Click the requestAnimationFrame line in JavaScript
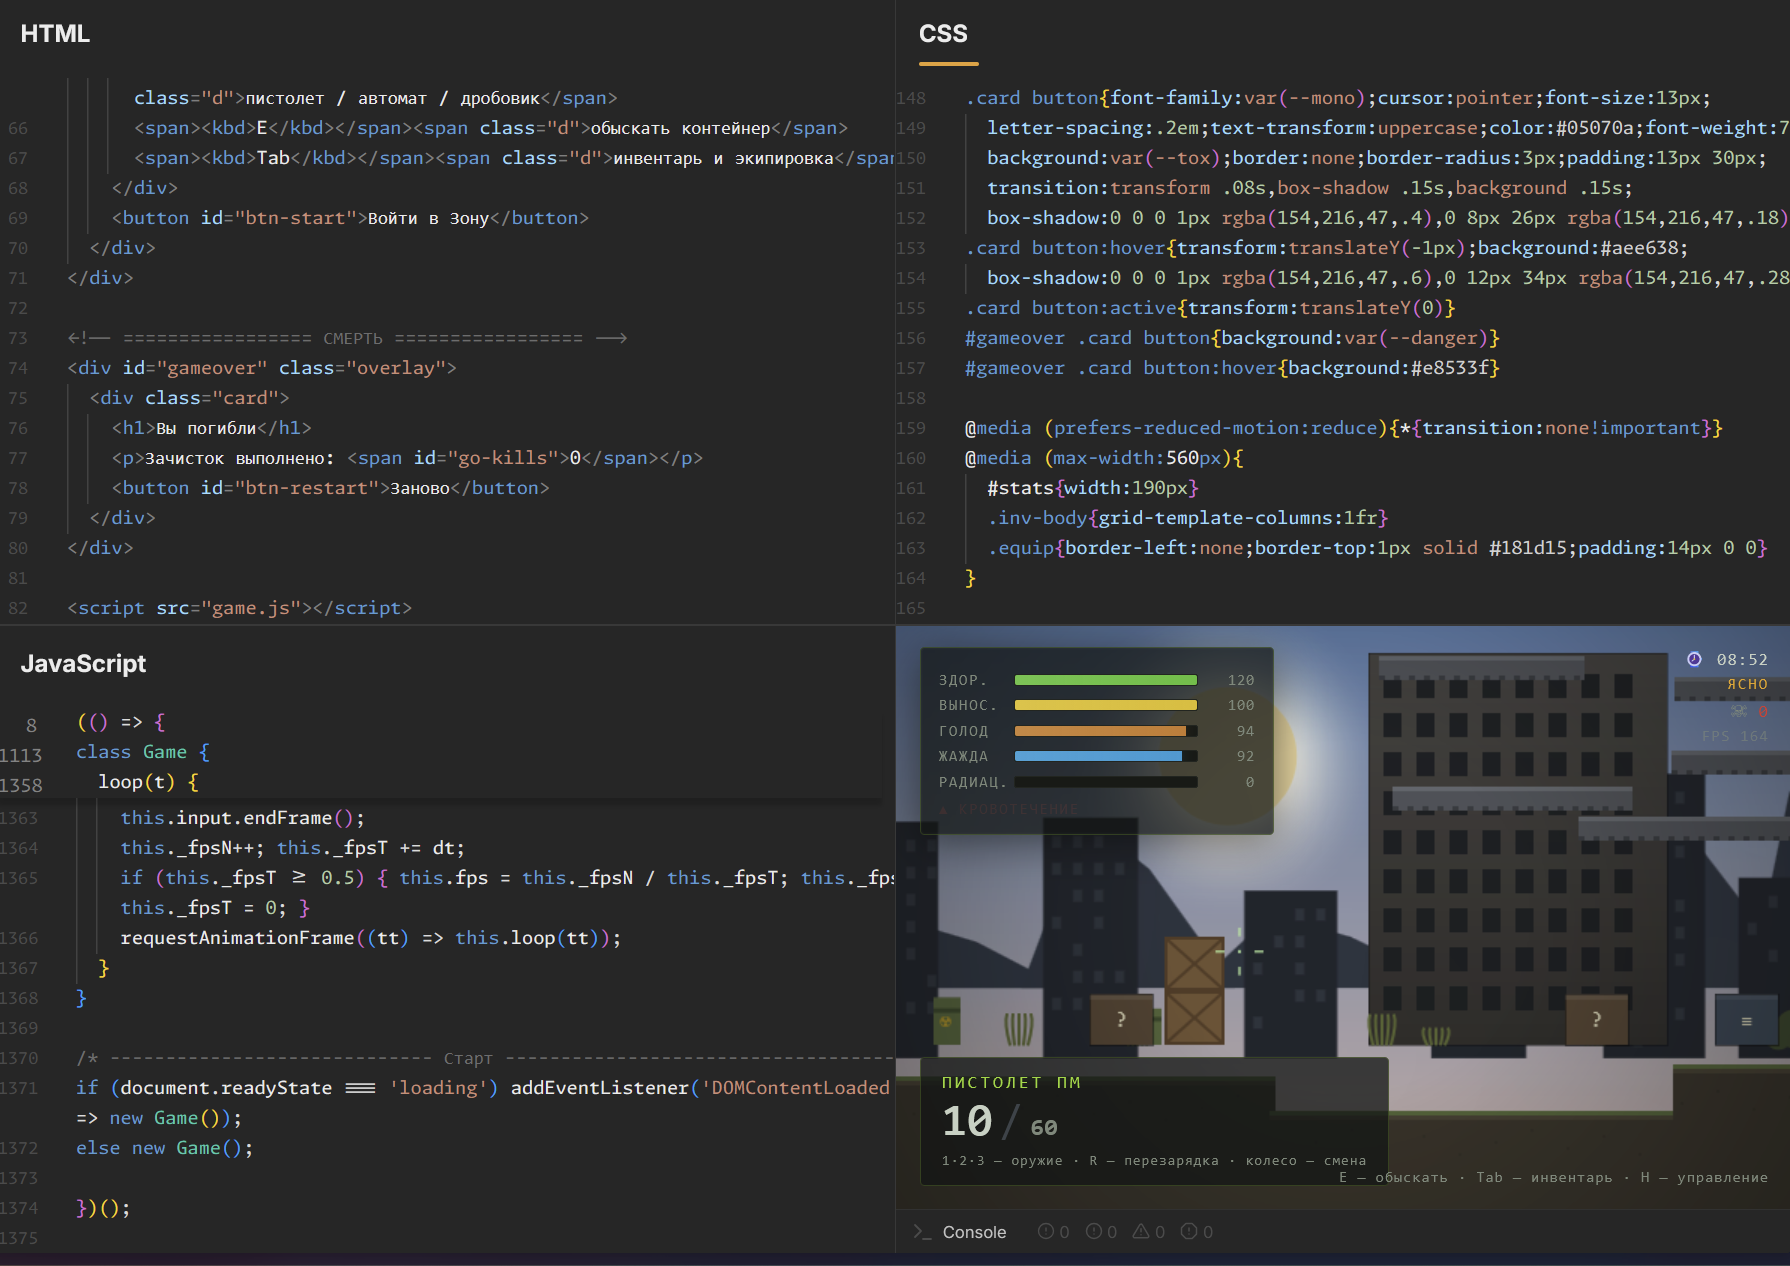The height and width of the screenshot is (1266, 1790). pos(371,938)
